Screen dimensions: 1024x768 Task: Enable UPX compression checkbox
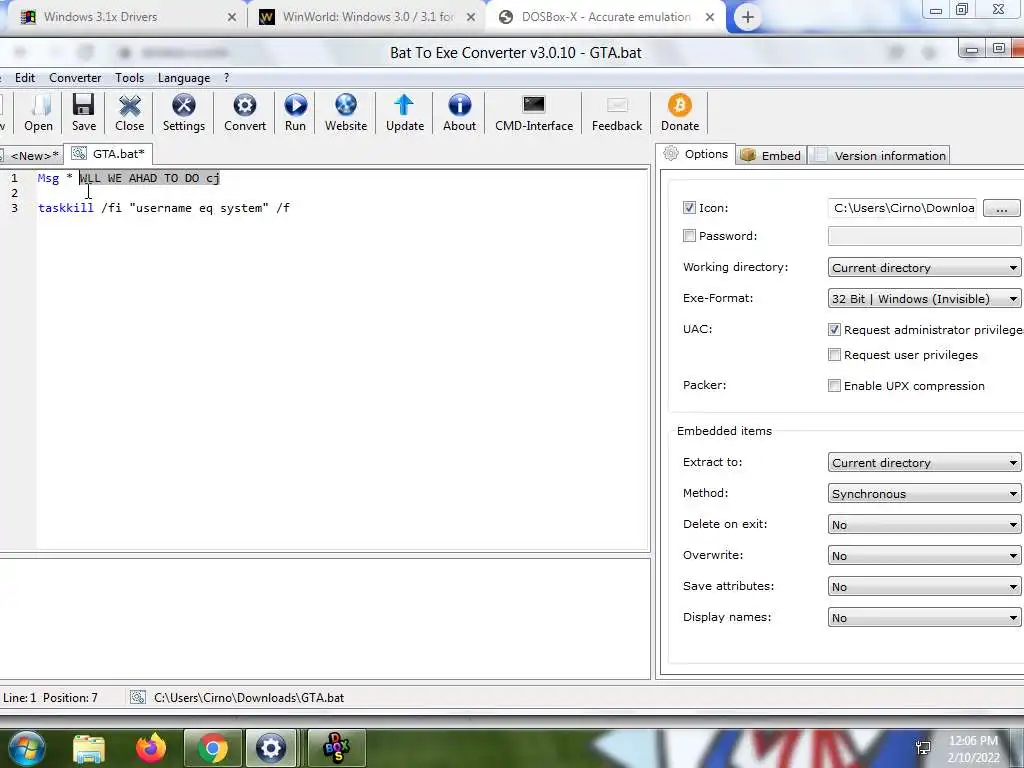point(834,386)
